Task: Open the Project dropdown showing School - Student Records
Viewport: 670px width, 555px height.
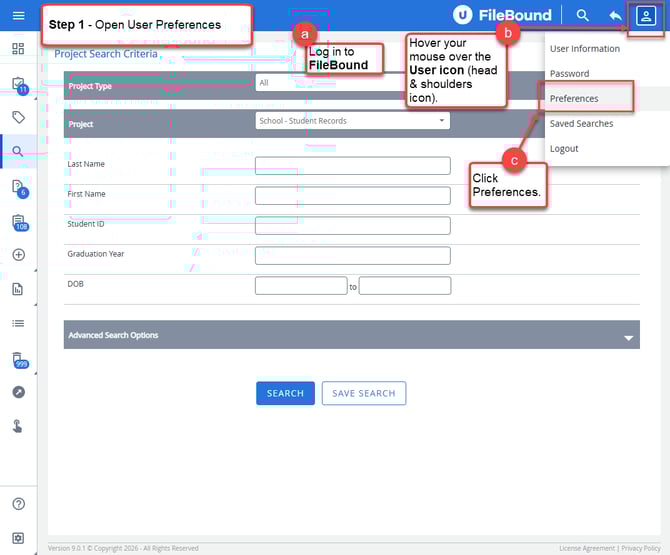Action: tap(352, 121)
